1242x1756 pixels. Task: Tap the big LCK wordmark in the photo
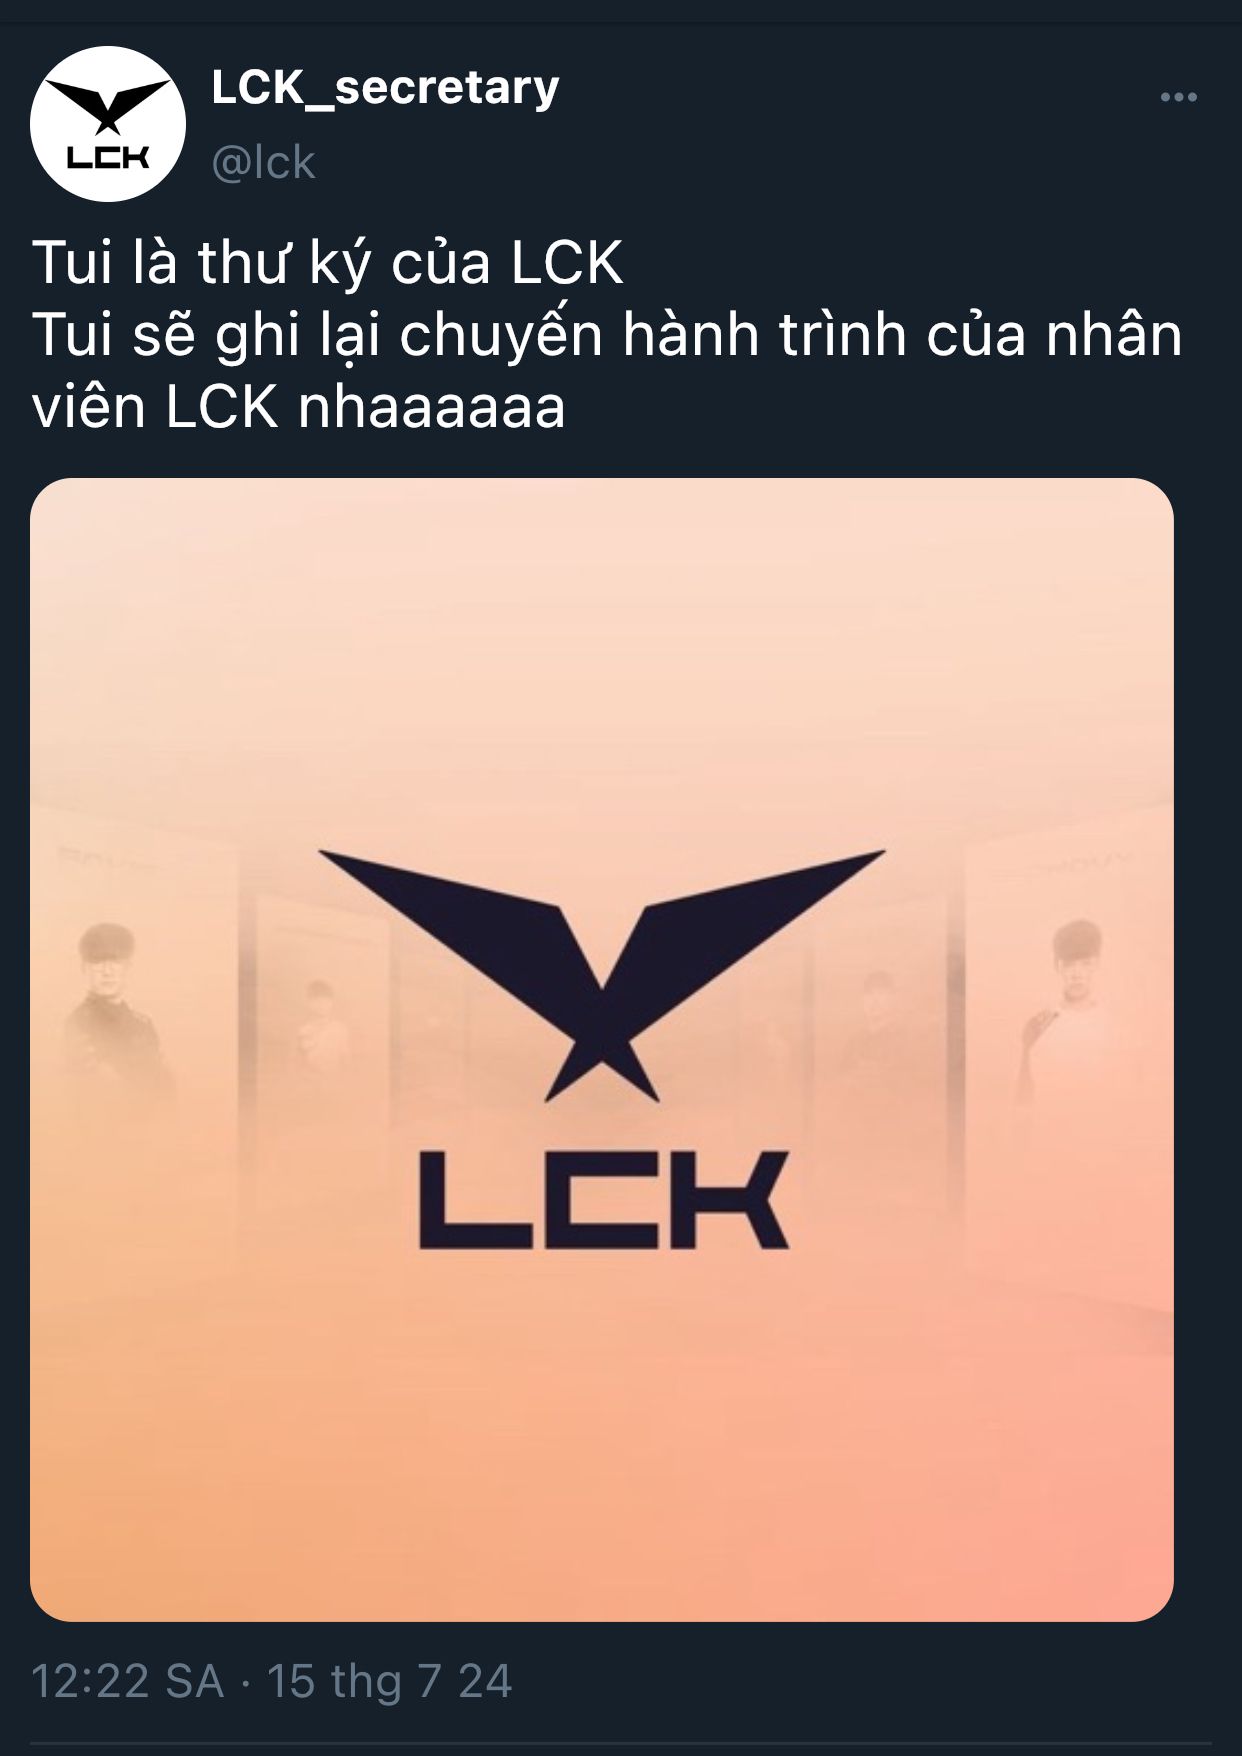603,1199
